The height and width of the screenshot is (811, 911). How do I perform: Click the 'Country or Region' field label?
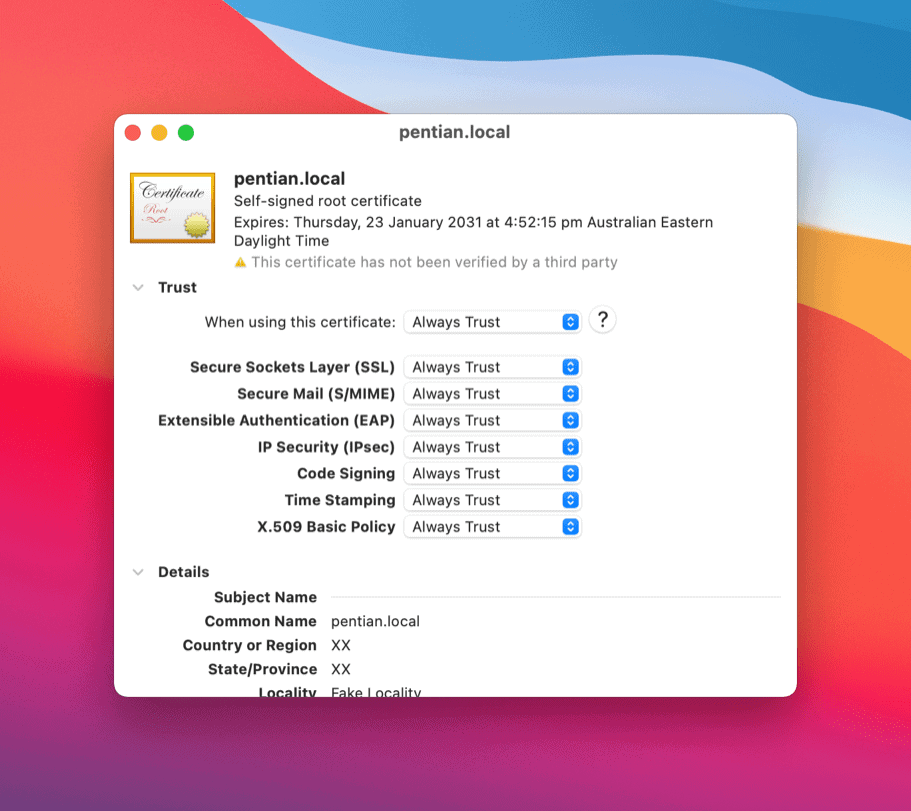(x=250, y=645)
